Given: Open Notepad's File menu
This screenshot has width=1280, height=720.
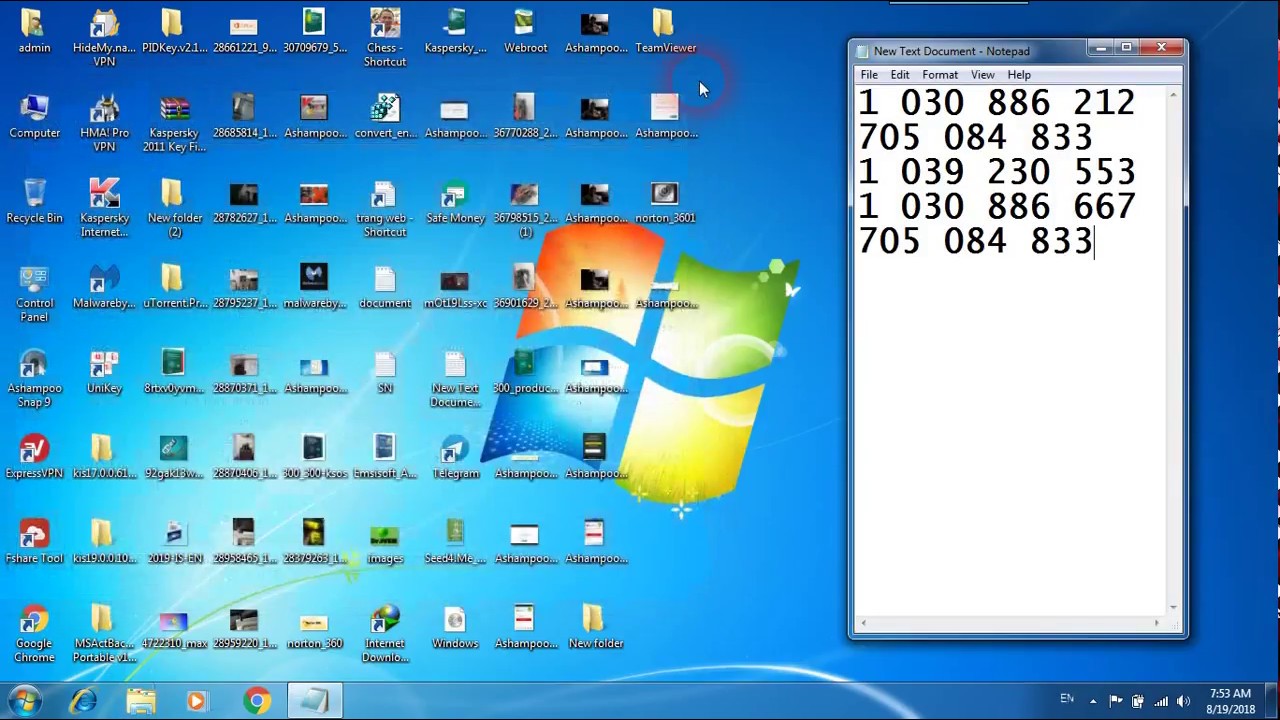Looking at the screenshot, I should [x=869, y=75].
